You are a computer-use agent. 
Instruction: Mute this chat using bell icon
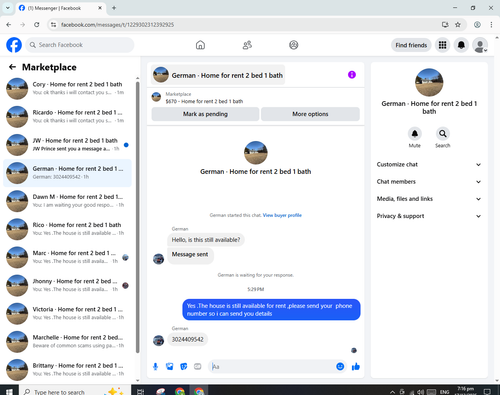(x=415, y=134)
